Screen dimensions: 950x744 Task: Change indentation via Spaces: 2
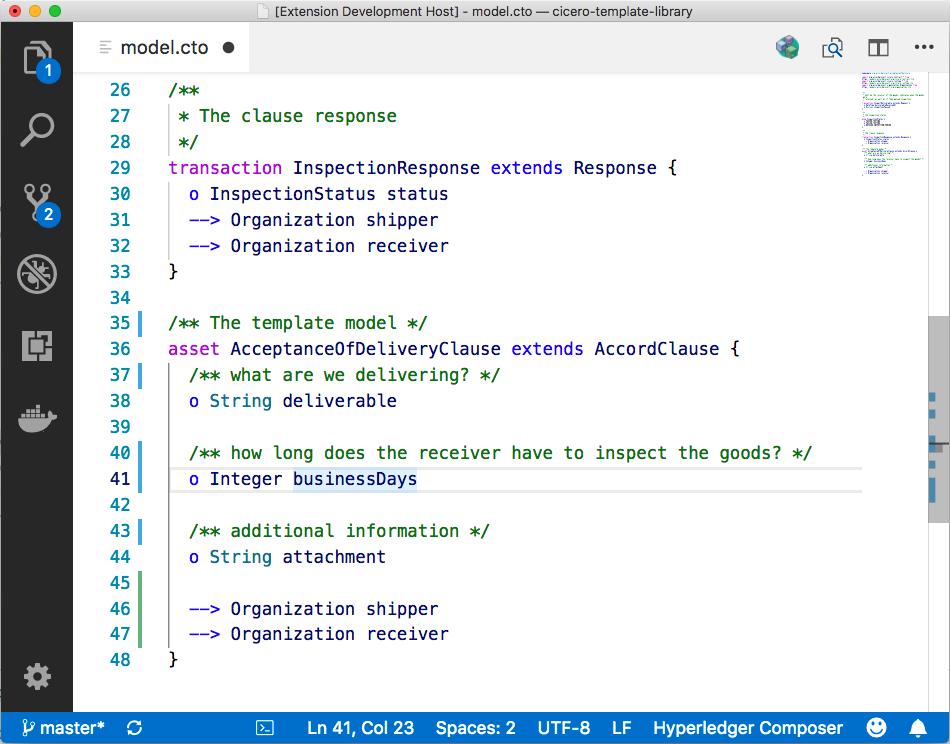[x=476, y=728]
